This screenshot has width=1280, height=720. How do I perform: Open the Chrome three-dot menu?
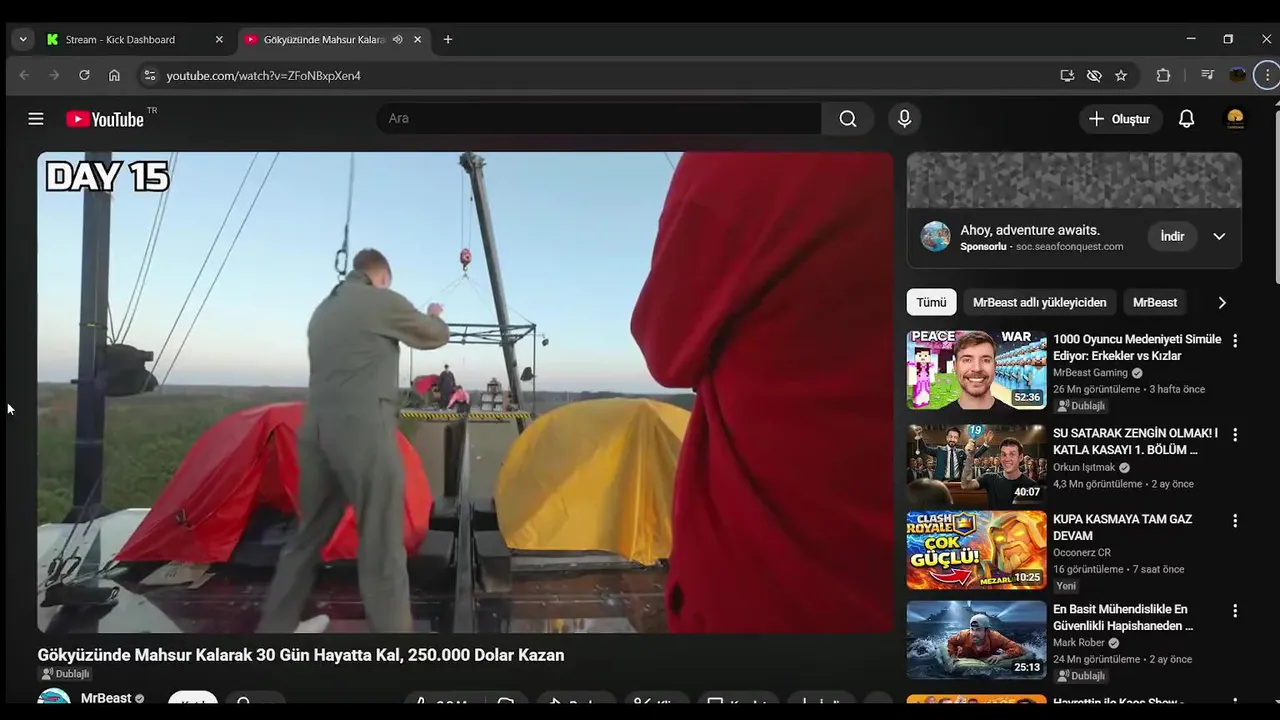[1267, 75]
